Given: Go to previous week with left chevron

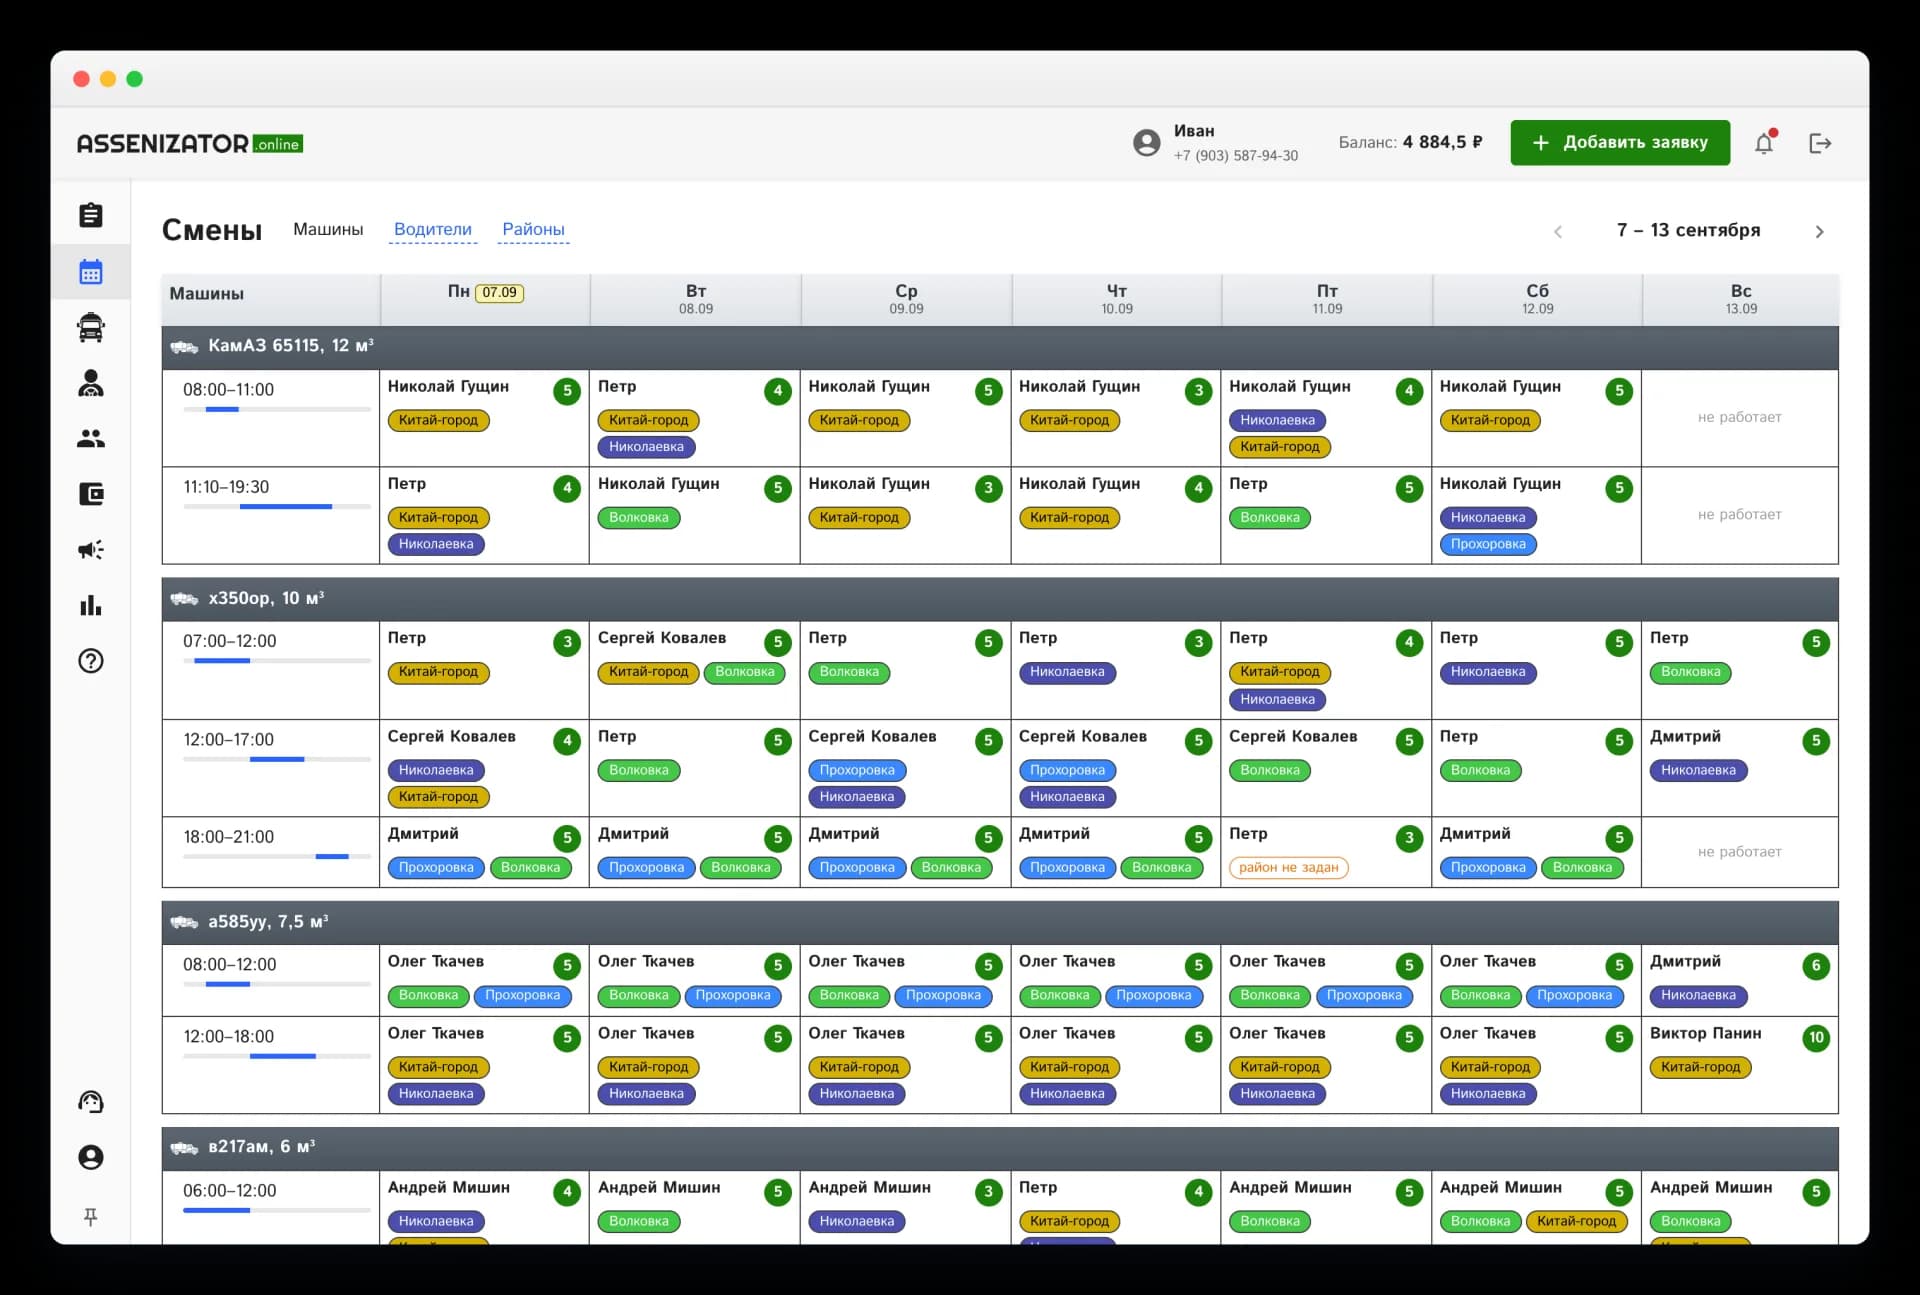Looking at the screenshot, I should click(x=1558, y=231).
